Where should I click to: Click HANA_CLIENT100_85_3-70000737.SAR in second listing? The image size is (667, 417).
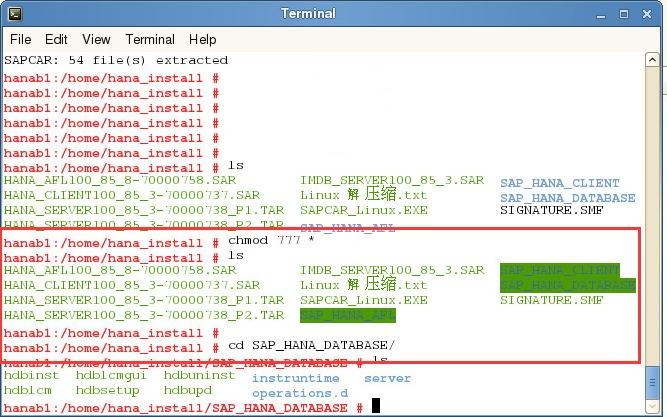(132, 285)
